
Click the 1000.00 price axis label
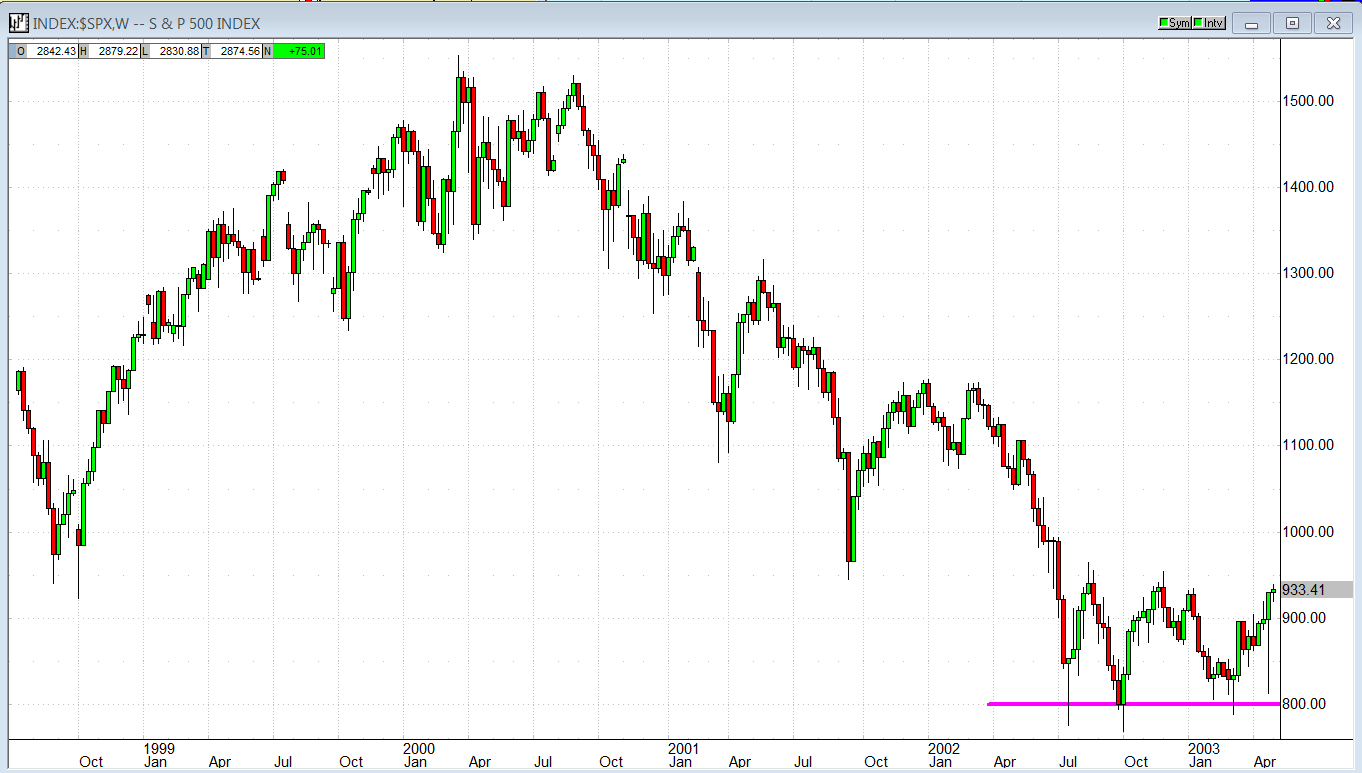point(1309,532)
